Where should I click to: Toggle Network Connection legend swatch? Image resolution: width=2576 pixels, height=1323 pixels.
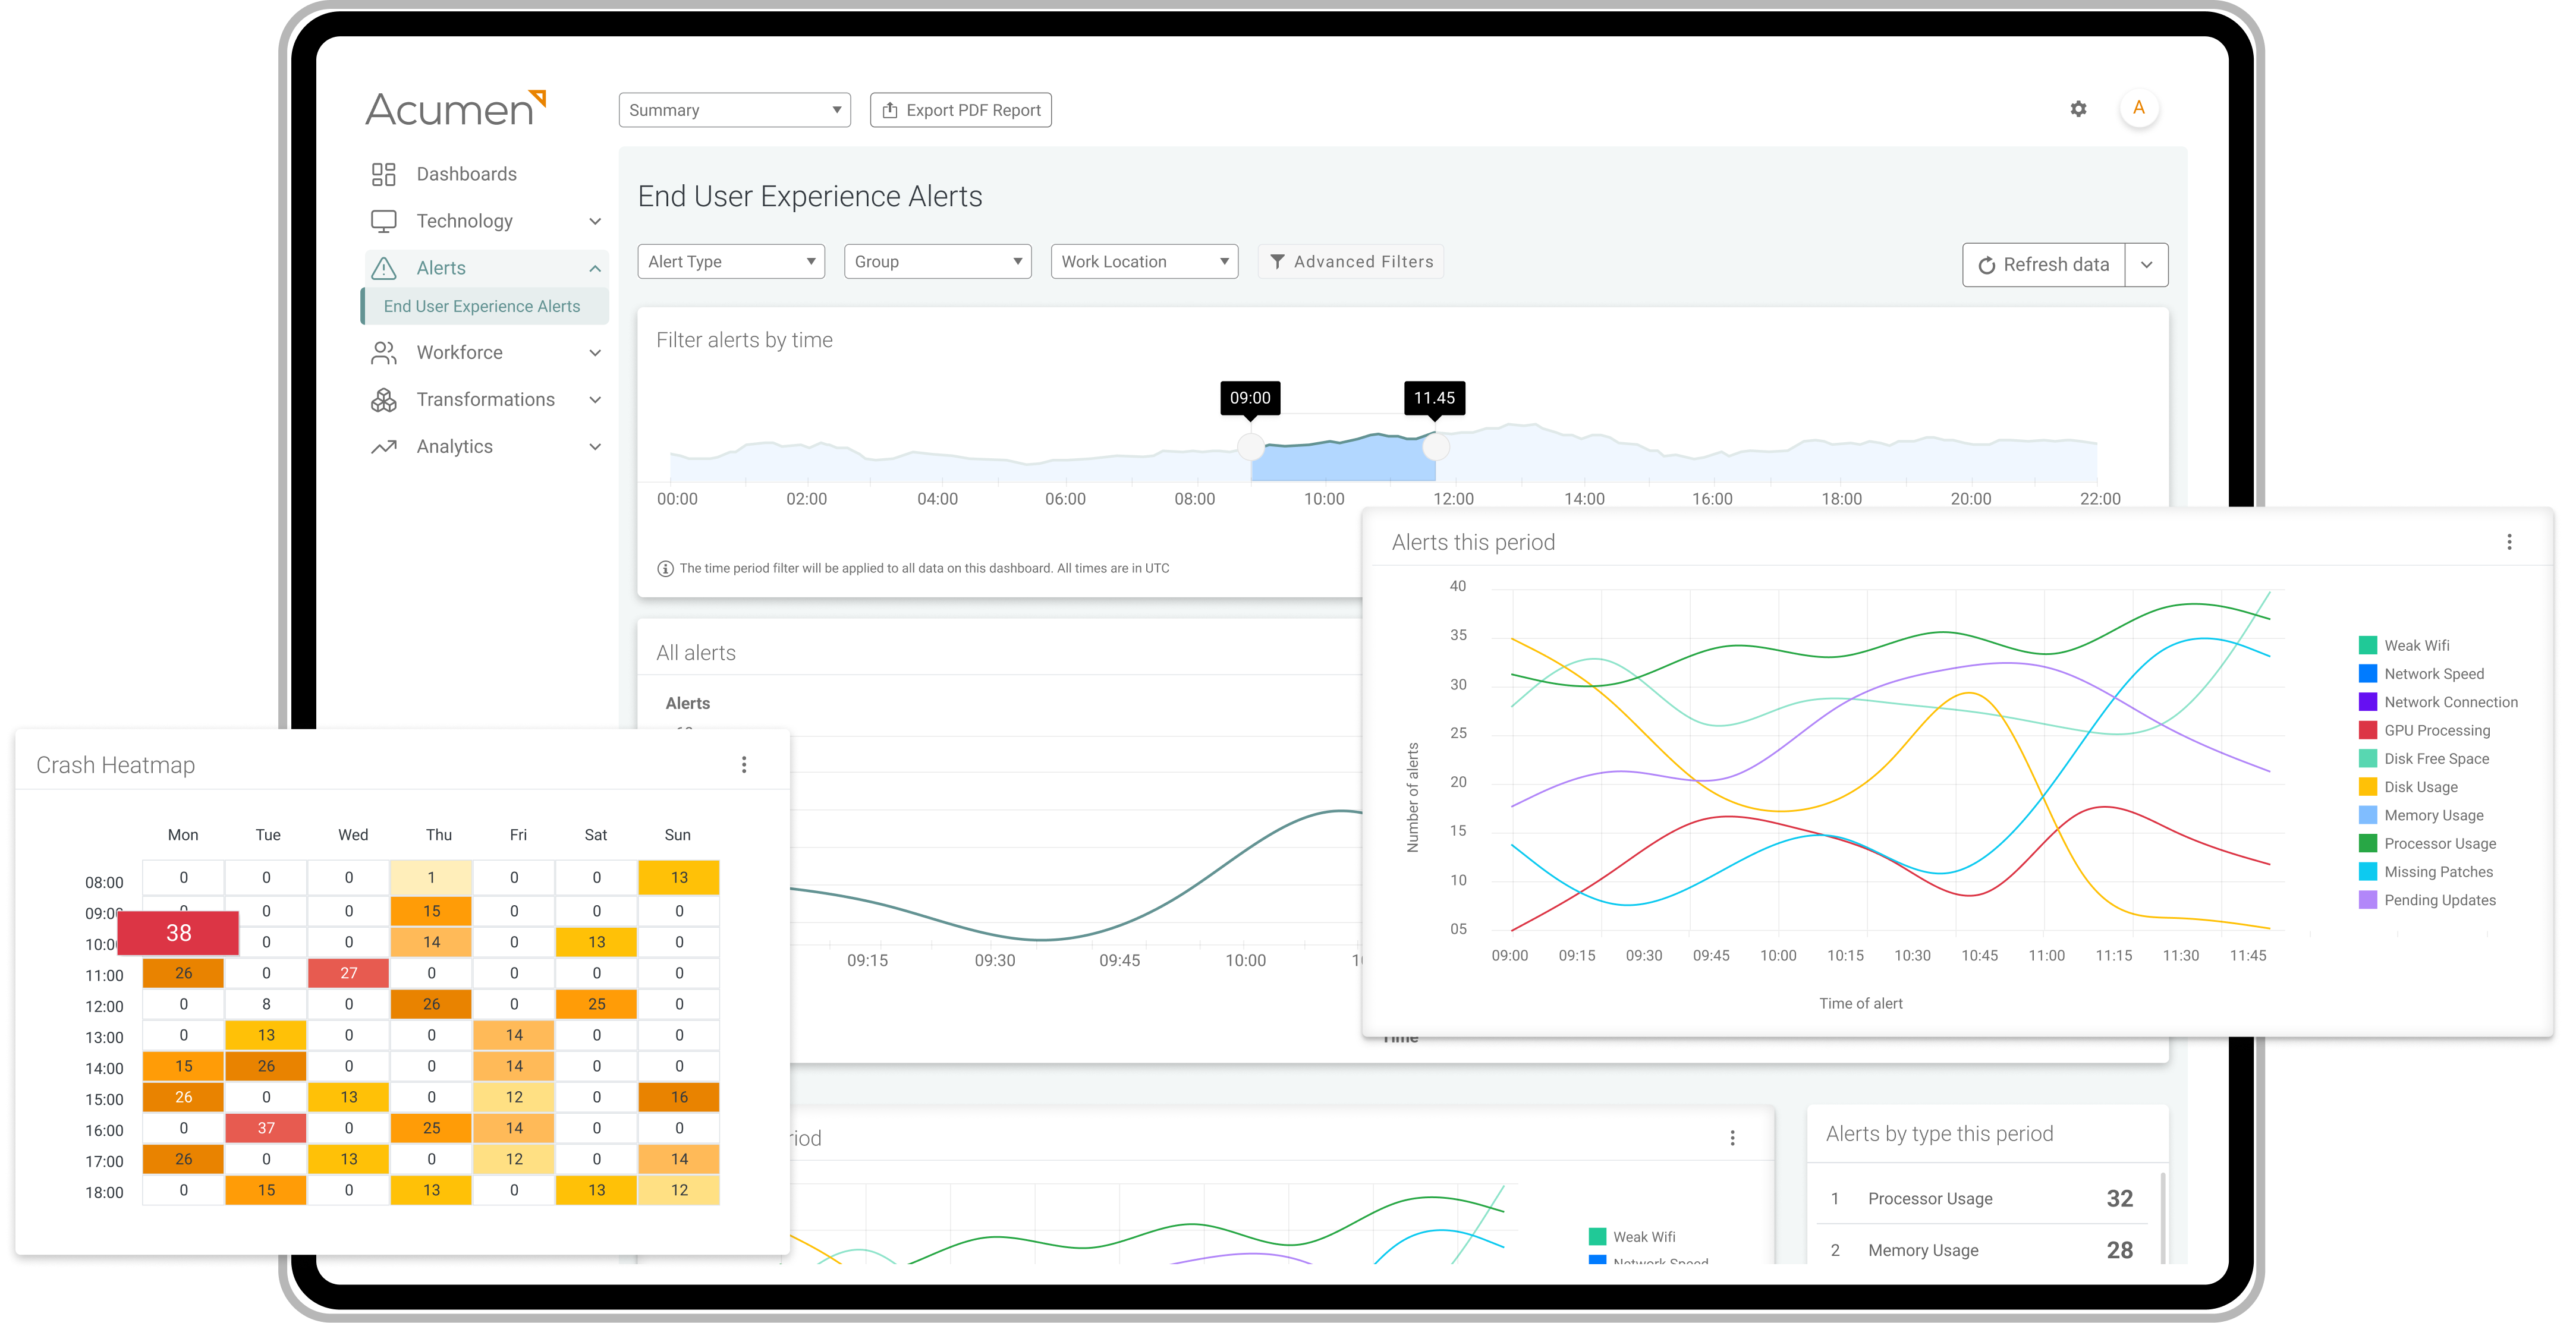click(2367, 702)
